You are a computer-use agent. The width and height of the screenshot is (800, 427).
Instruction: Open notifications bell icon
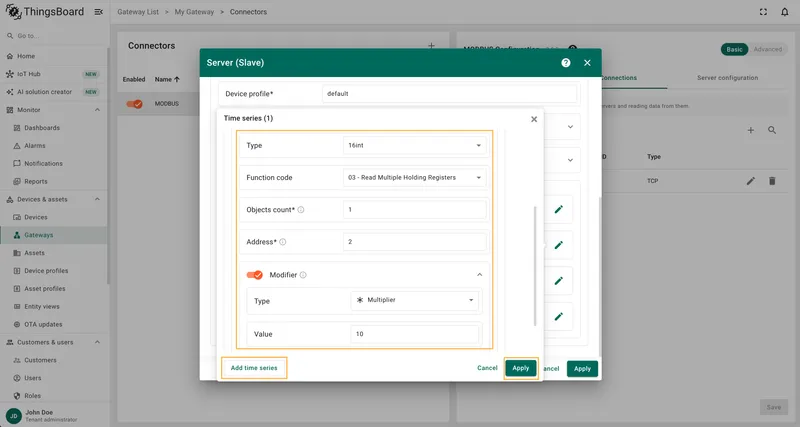point(785,12)
